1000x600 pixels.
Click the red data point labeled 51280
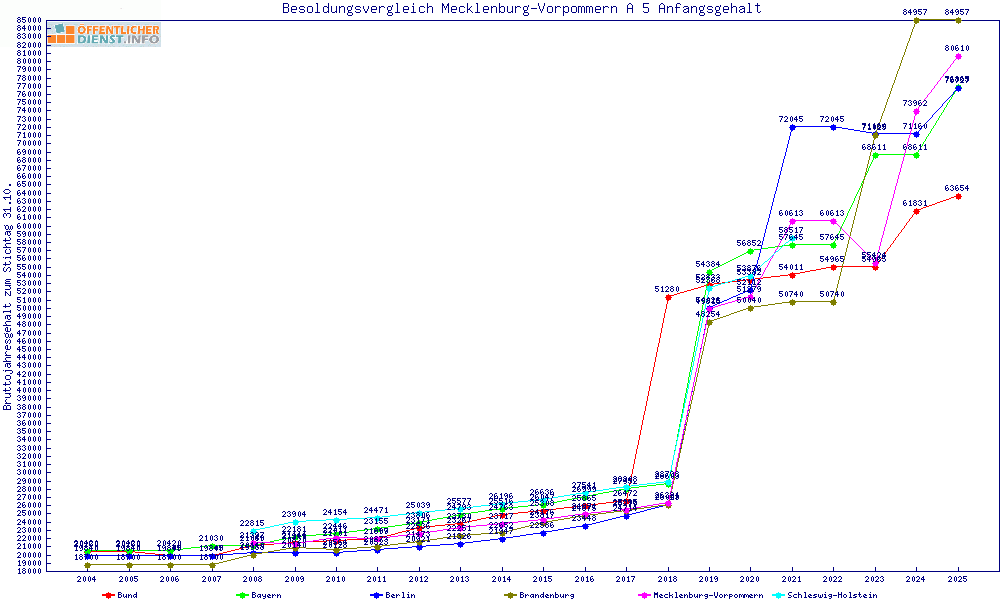coord(668,297)
